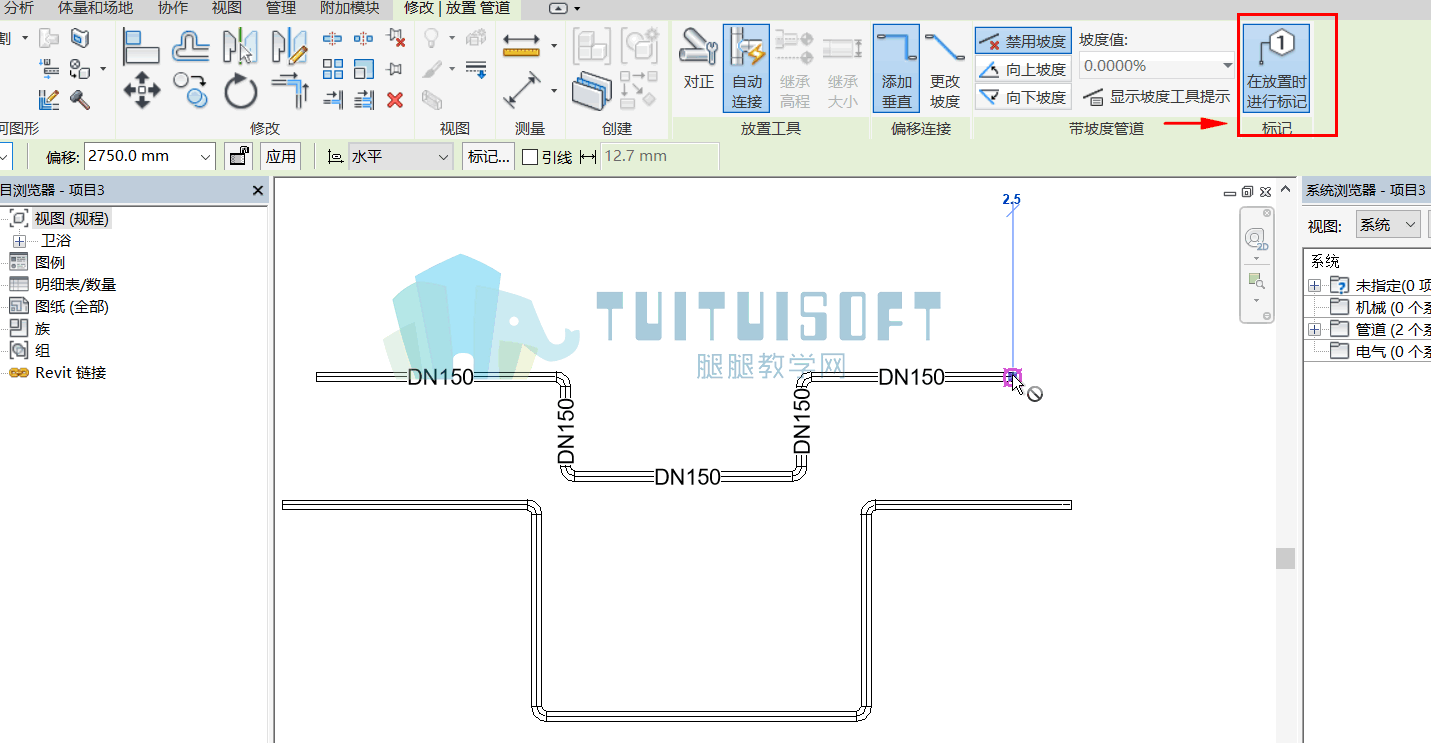Viewport: 1431px width, 743px height.
Task: Switch to the 体量和场地 ribbon tab
Action: tap(95, 8)
